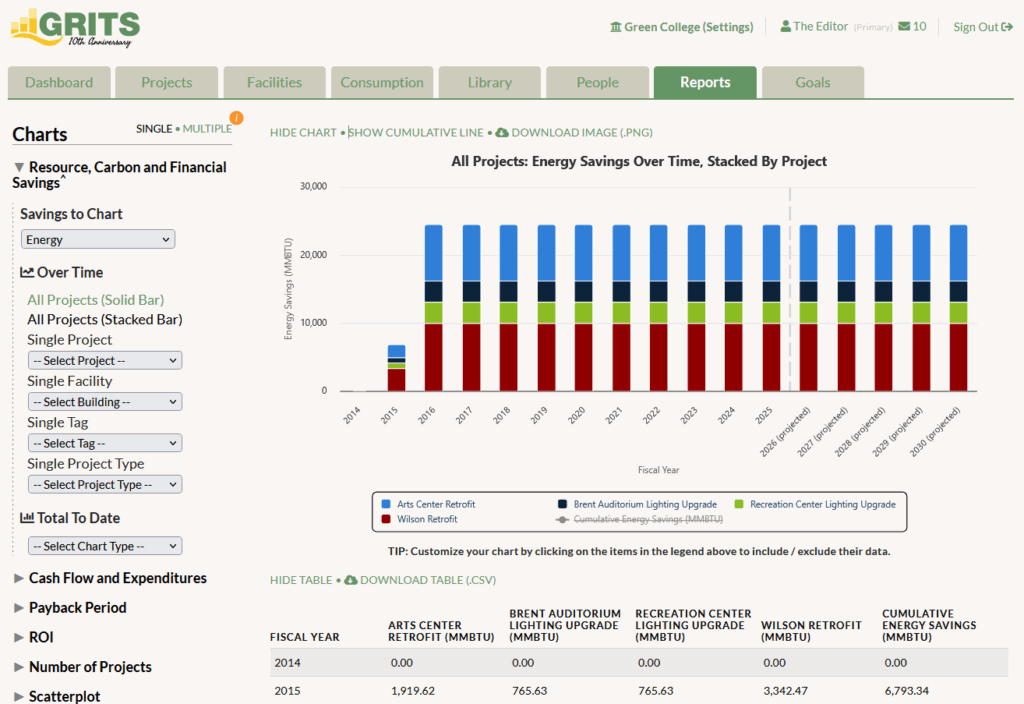This screenshot has height=704, width=1024.
Task: Switch charts mode to Multiple
Action: [207, 129]
